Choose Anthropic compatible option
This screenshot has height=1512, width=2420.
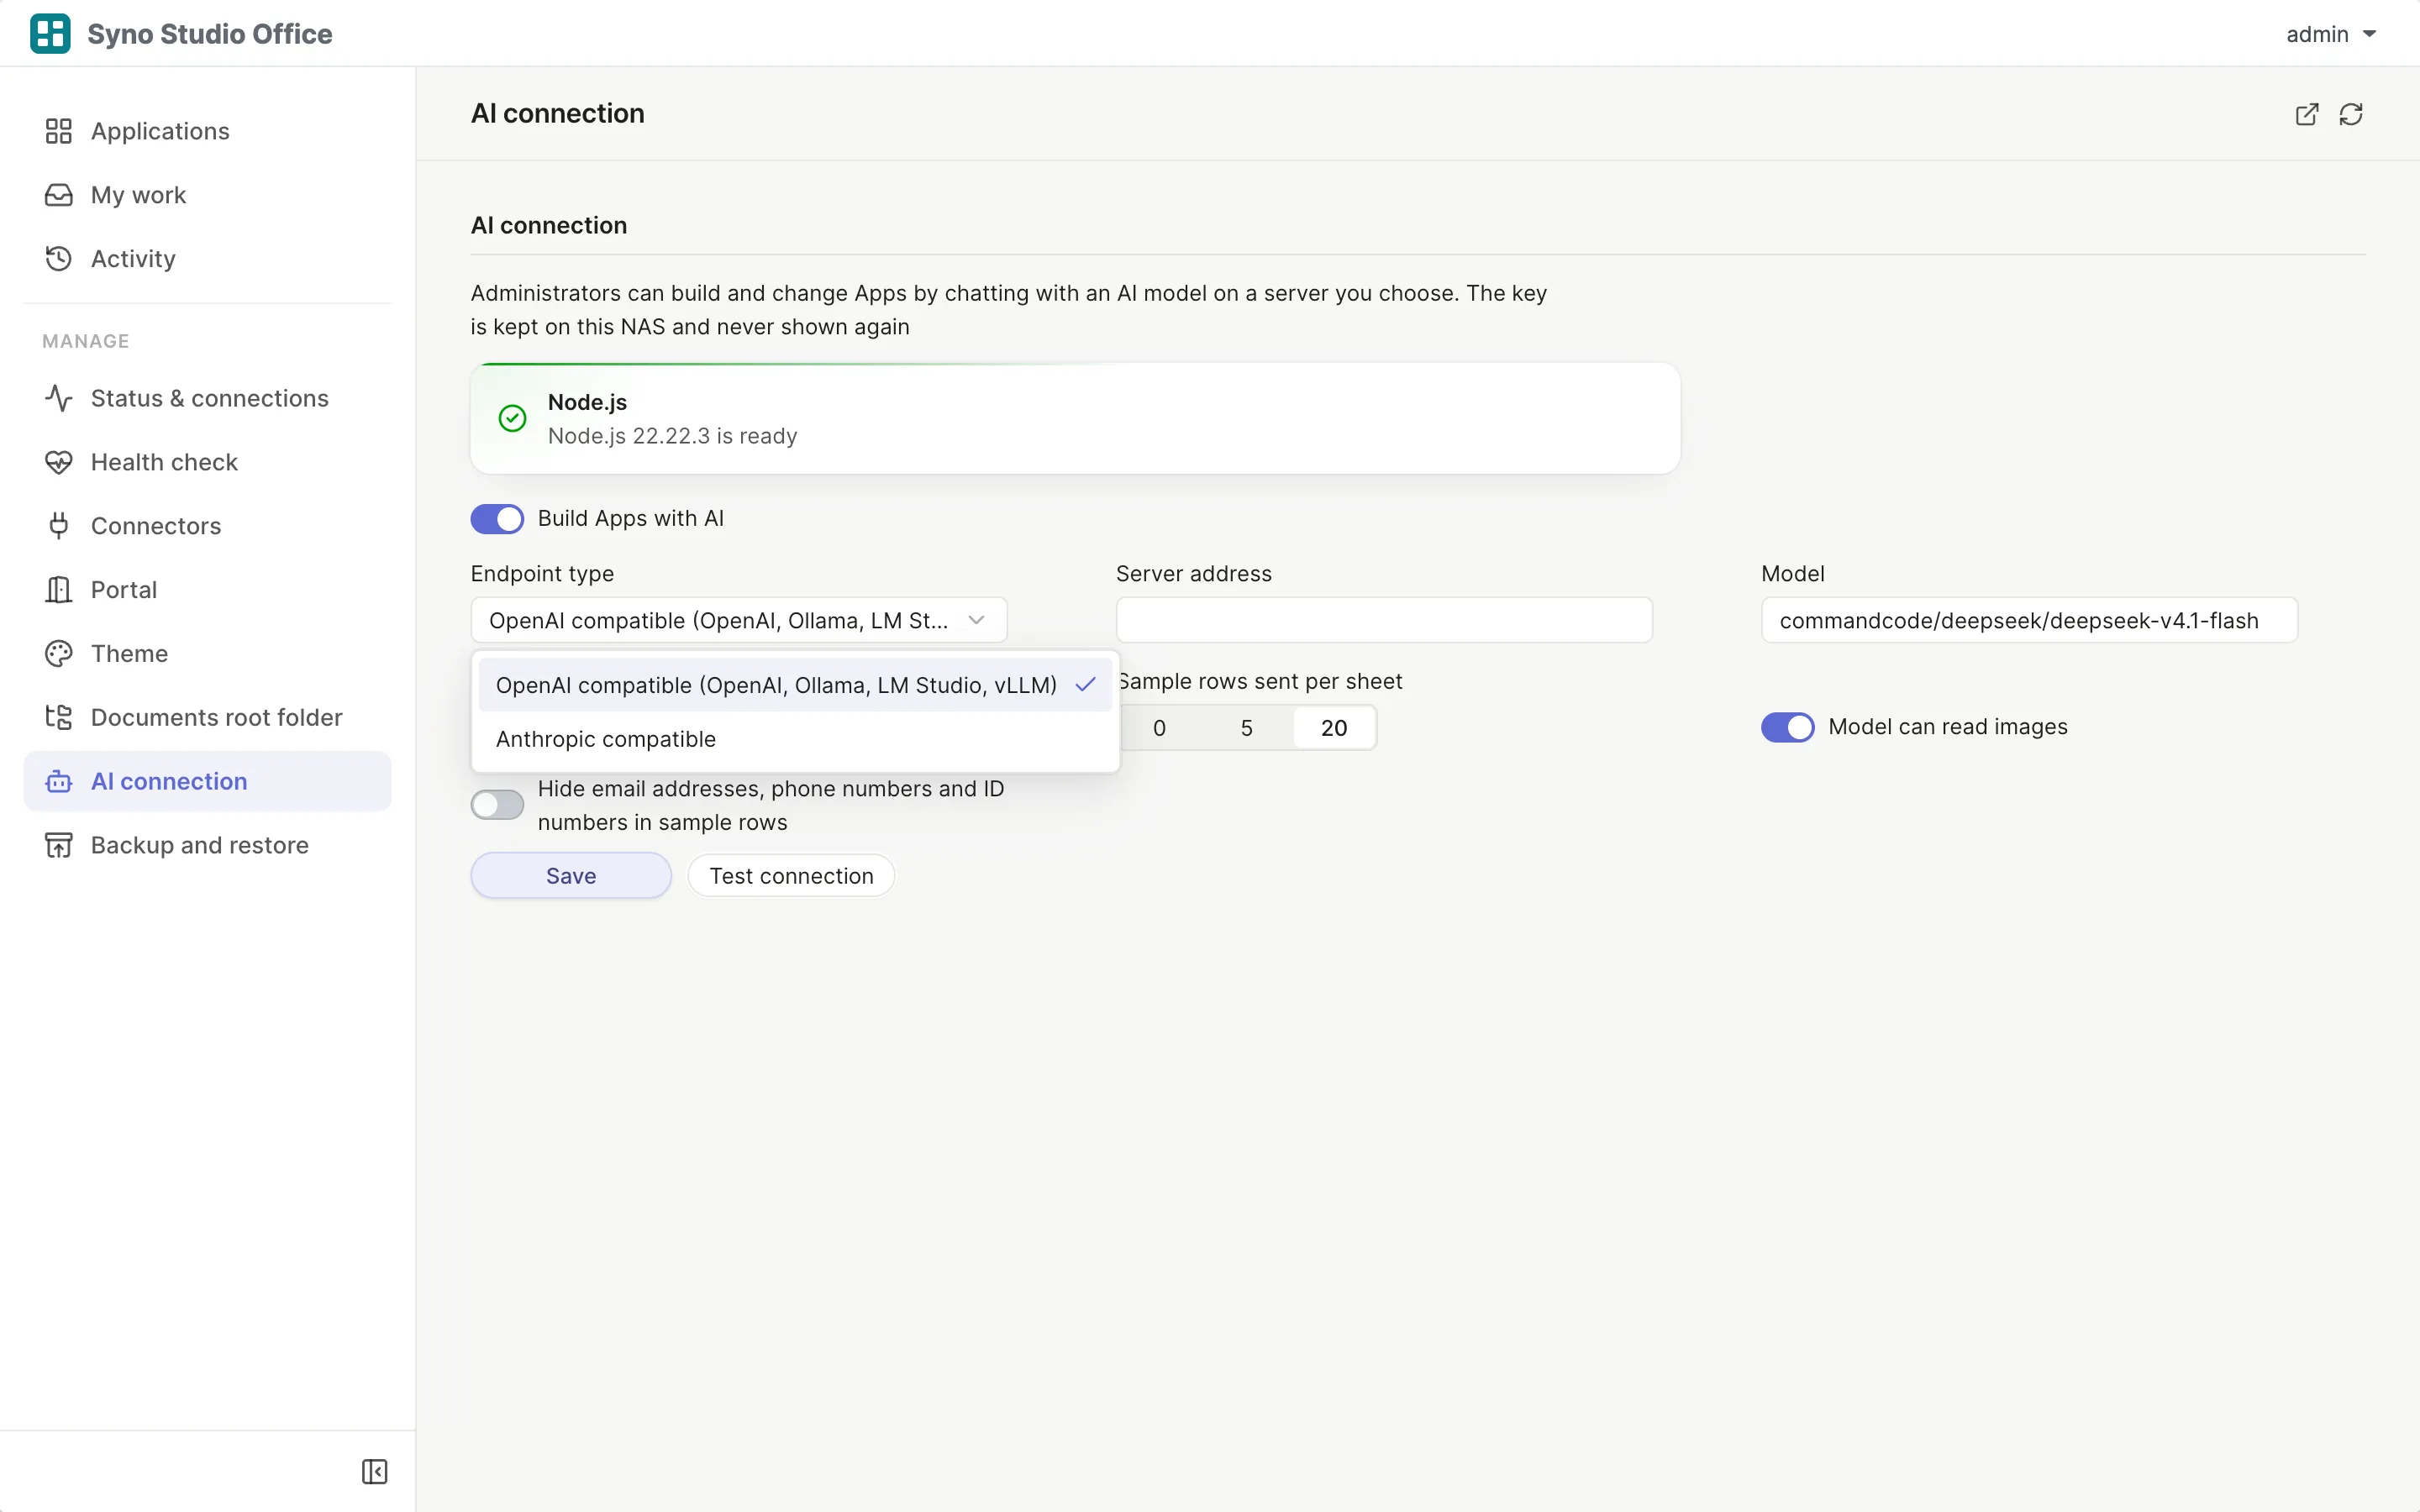click(795, 739)
